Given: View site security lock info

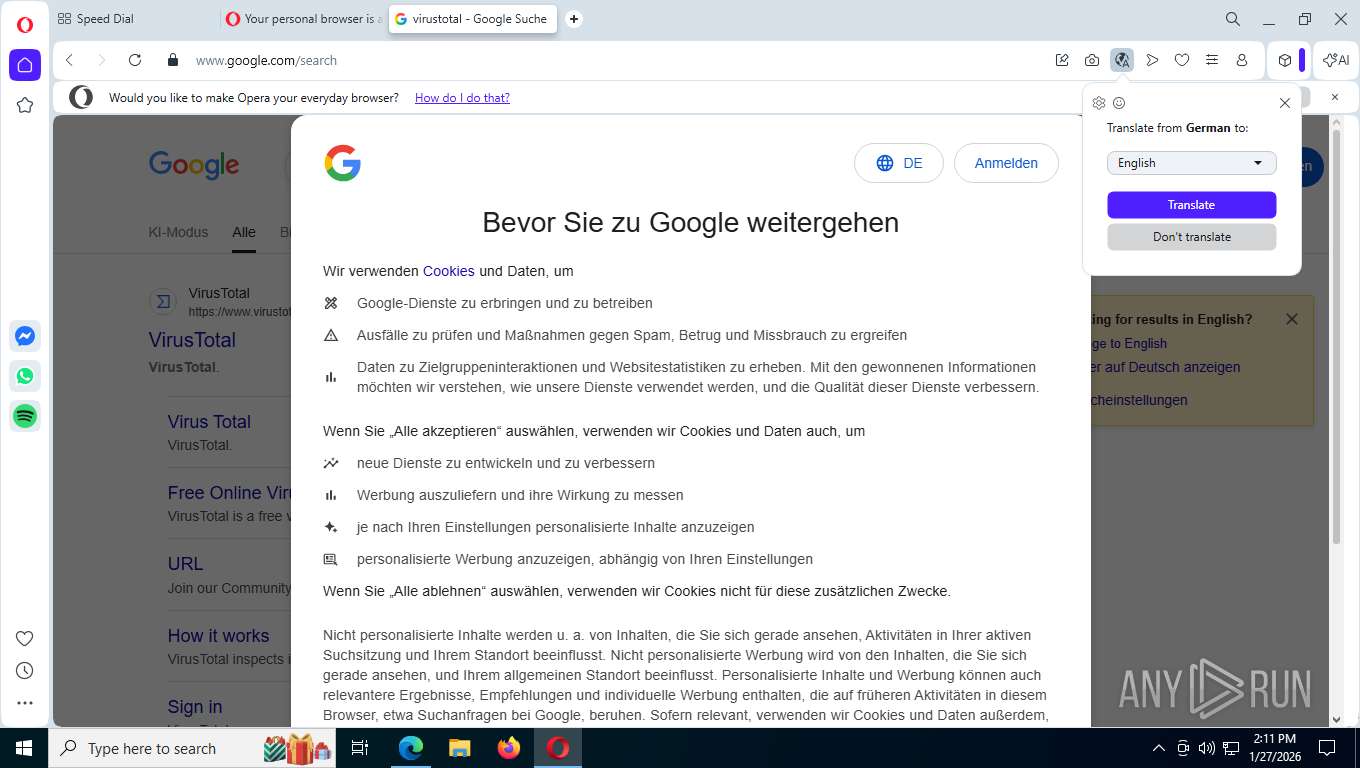Looking at the screenshot, I should 173,60.
